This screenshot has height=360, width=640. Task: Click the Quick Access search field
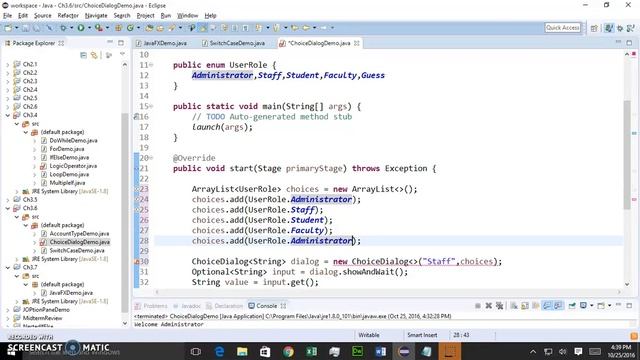pos(562,27)
